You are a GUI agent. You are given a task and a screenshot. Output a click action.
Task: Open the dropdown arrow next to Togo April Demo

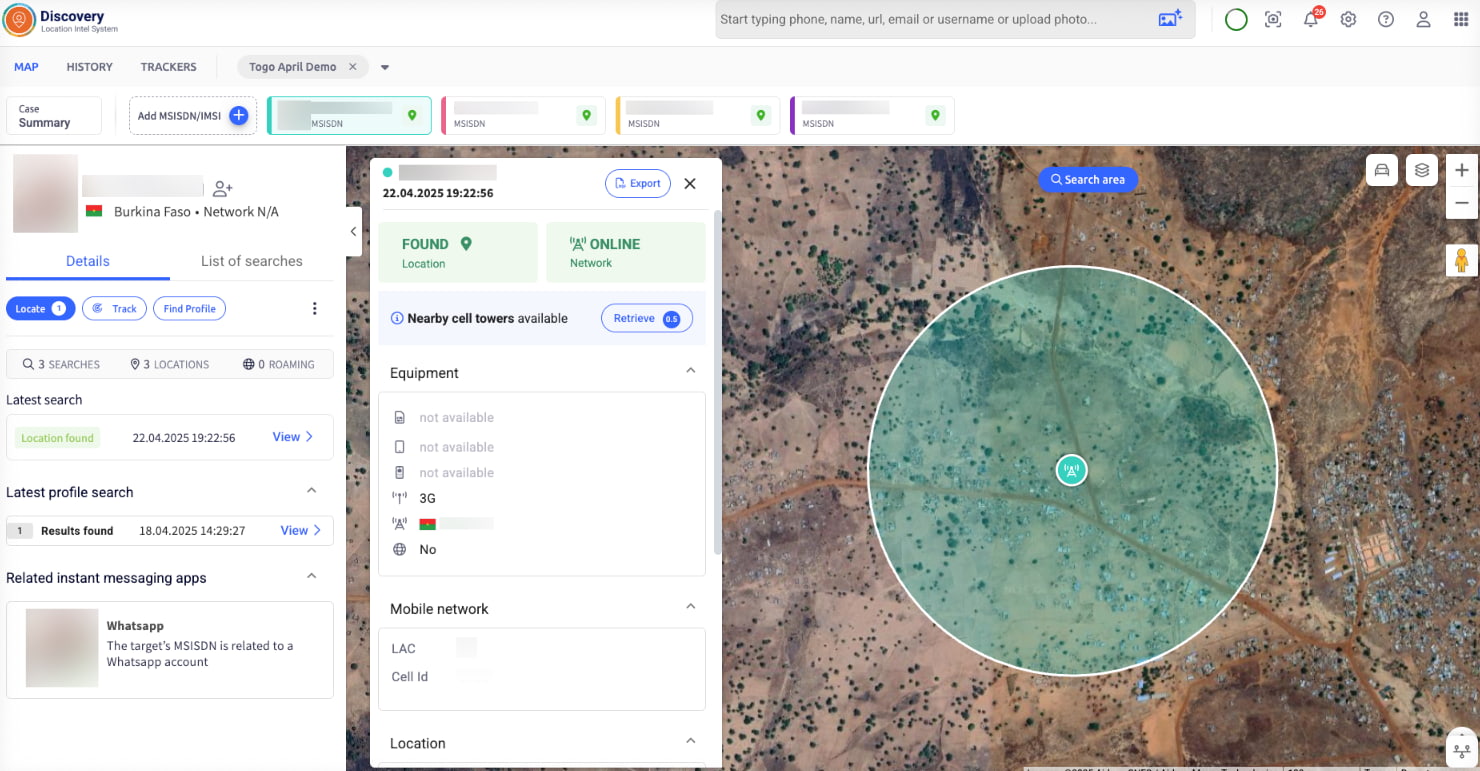[x=385, y=68]
